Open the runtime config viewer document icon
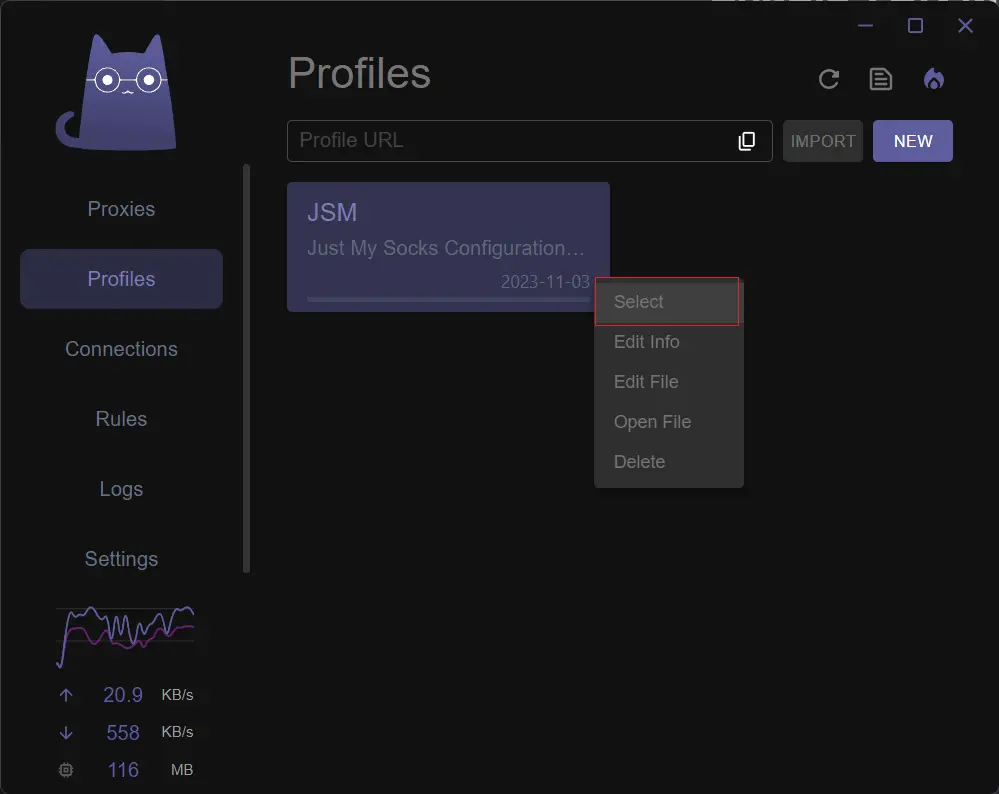The height and width of the screenshot is (794, 999). point(881,79)
